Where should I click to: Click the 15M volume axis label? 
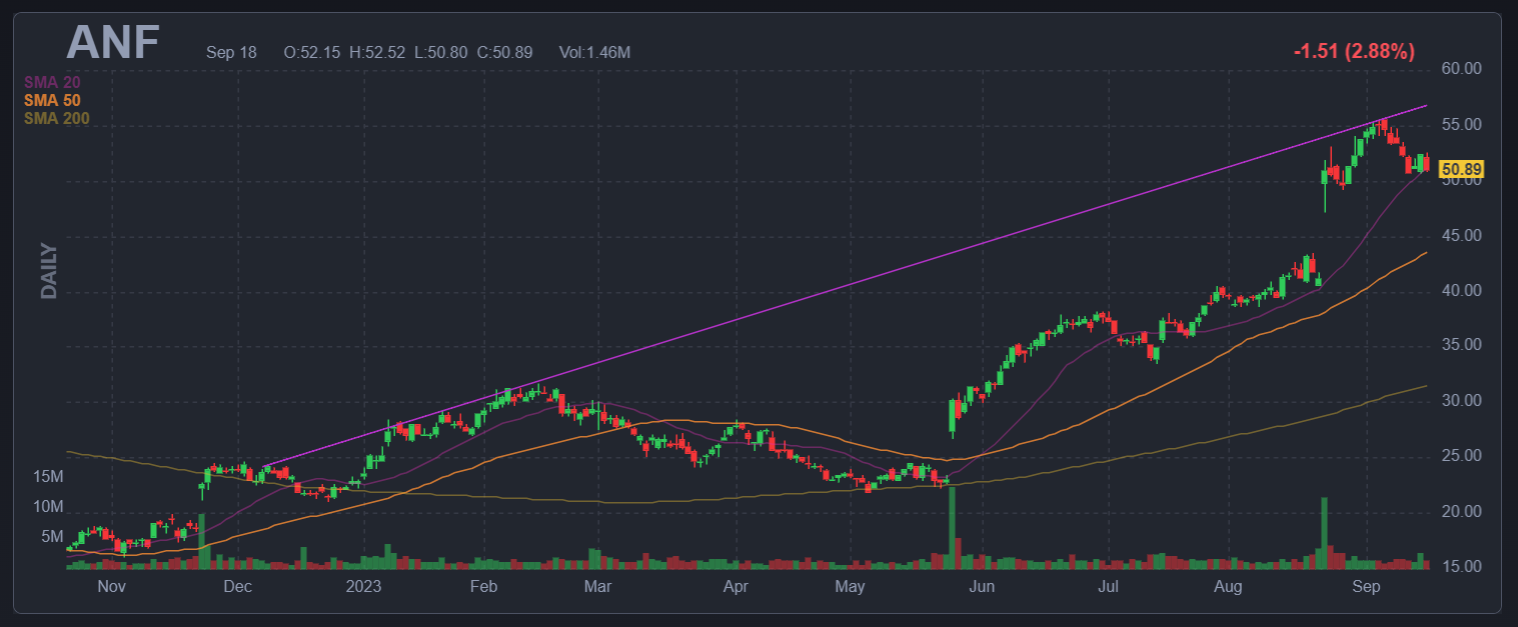coord(48,476)
